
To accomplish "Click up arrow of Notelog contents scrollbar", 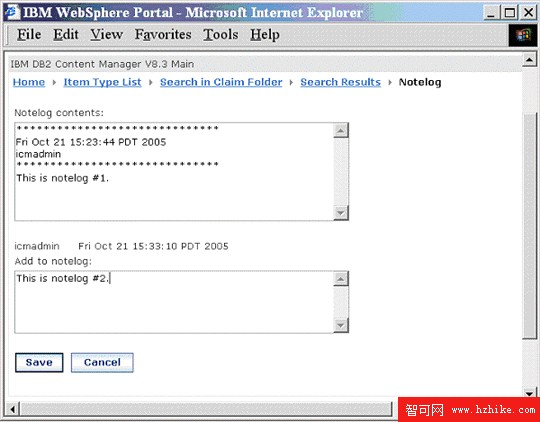I will coord(341,131).
